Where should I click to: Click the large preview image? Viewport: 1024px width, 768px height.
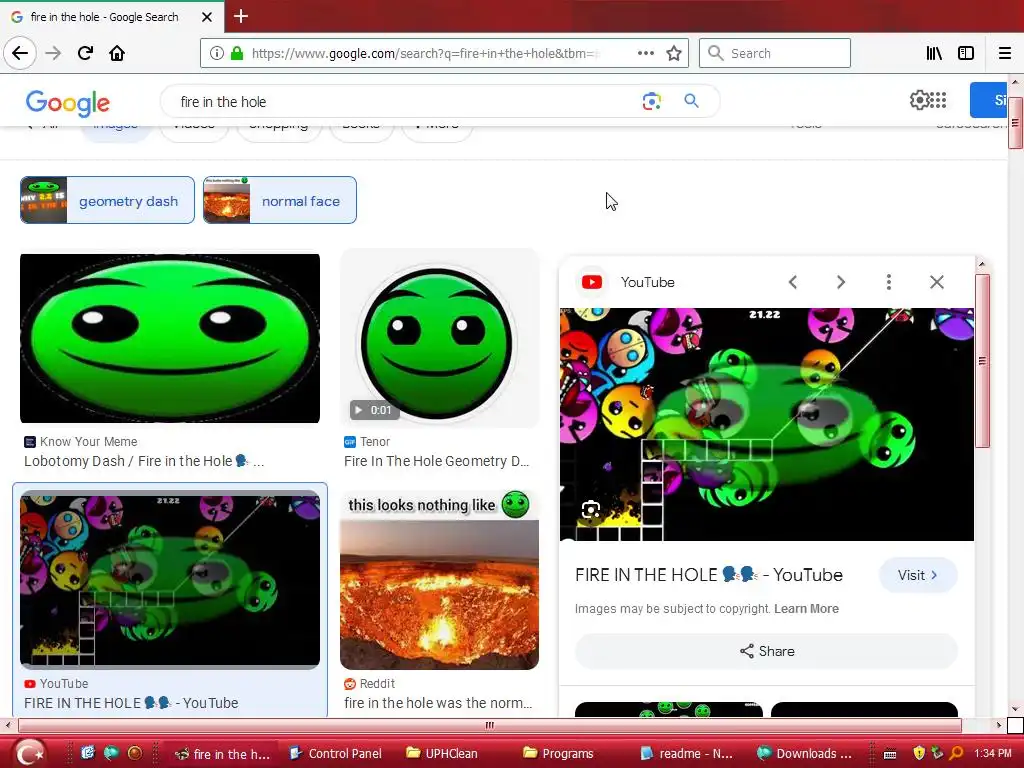coord(767,424)
